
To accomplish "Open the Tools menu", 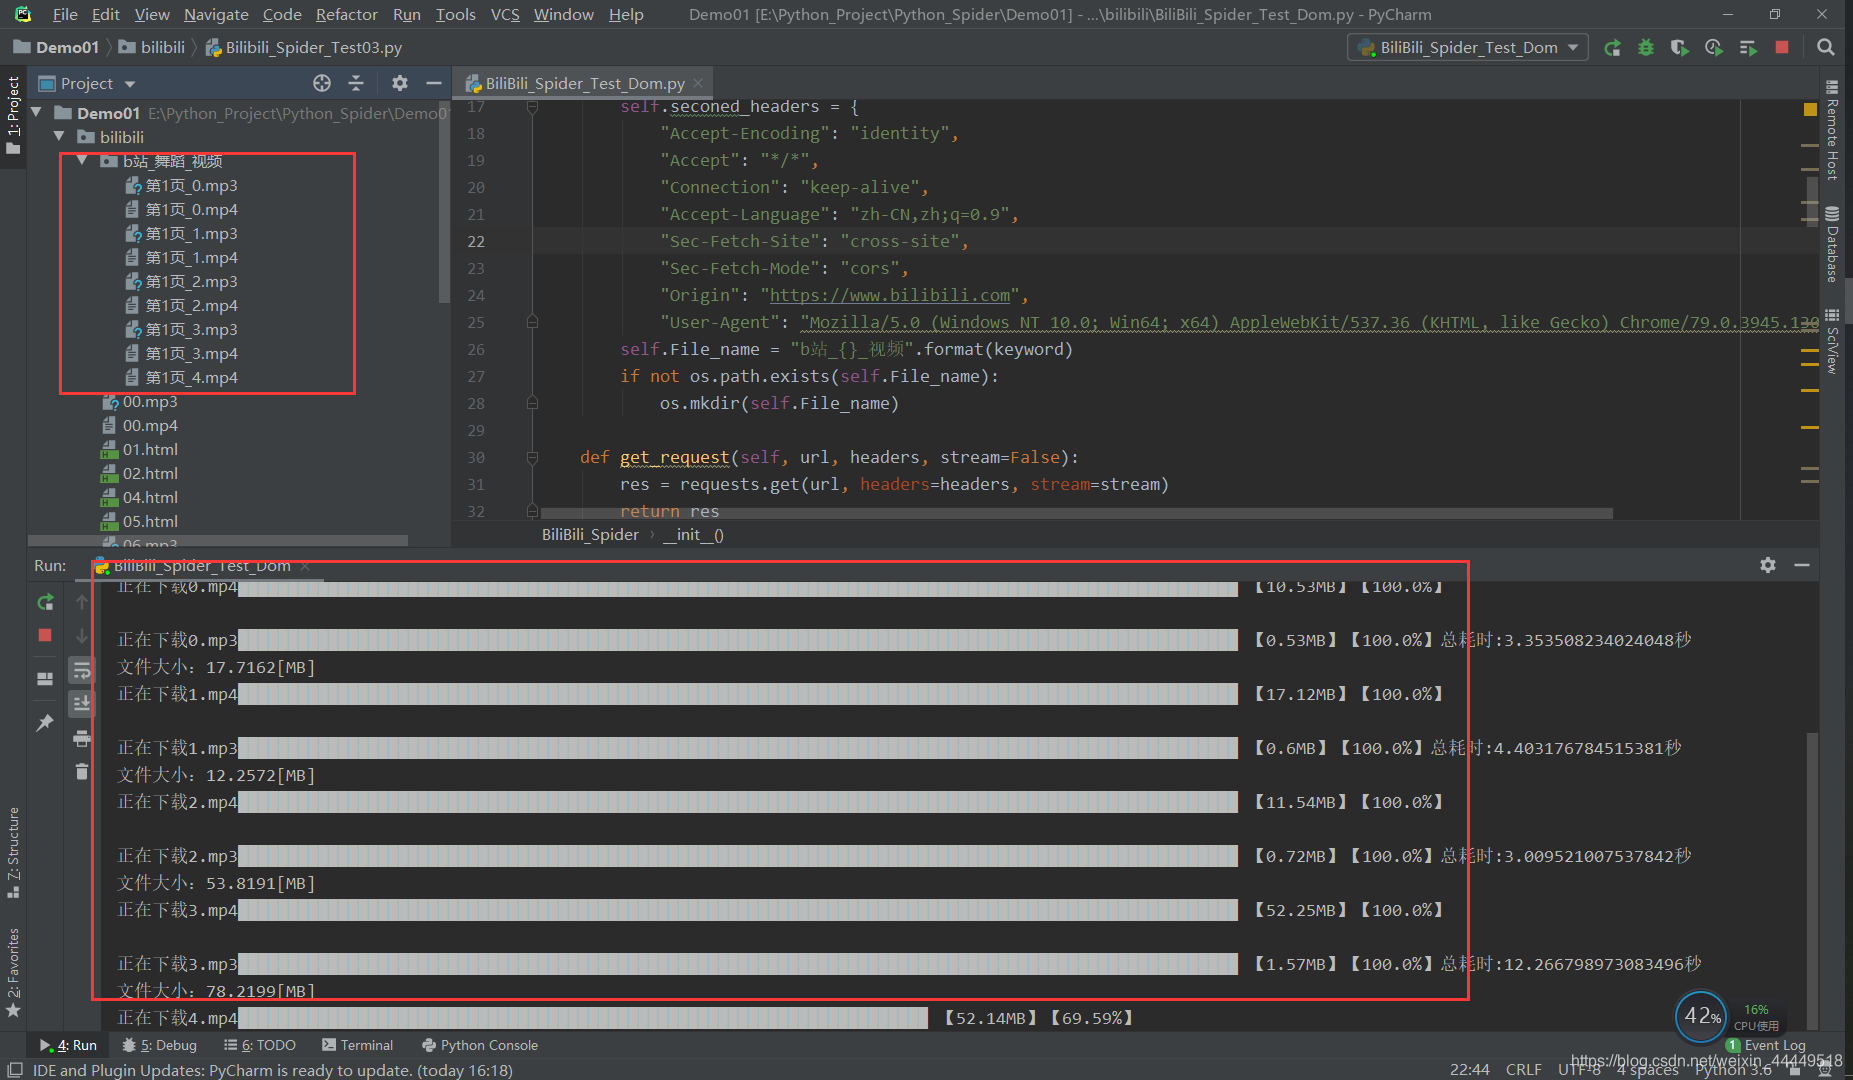I will [x=455, y=14].
